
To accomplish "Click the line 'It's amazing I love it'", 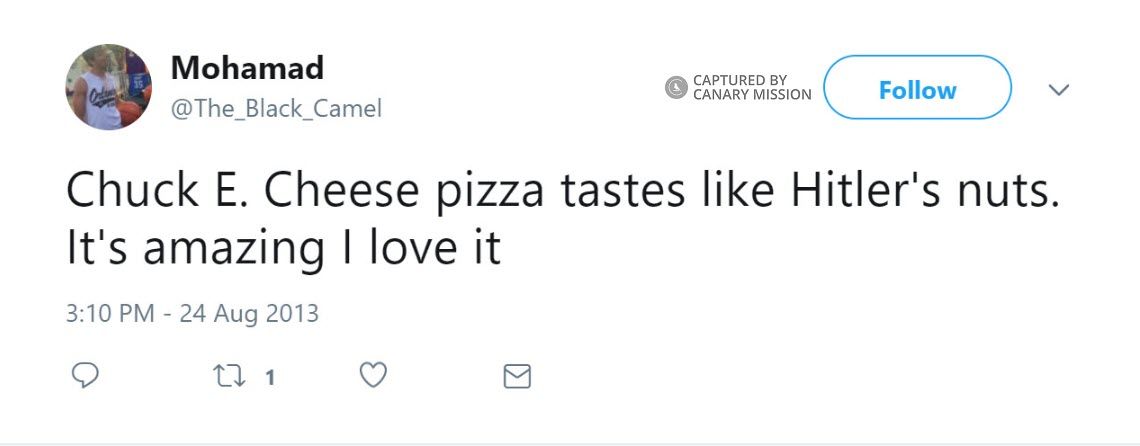I will pyautogui.click(x=283, y=248).
